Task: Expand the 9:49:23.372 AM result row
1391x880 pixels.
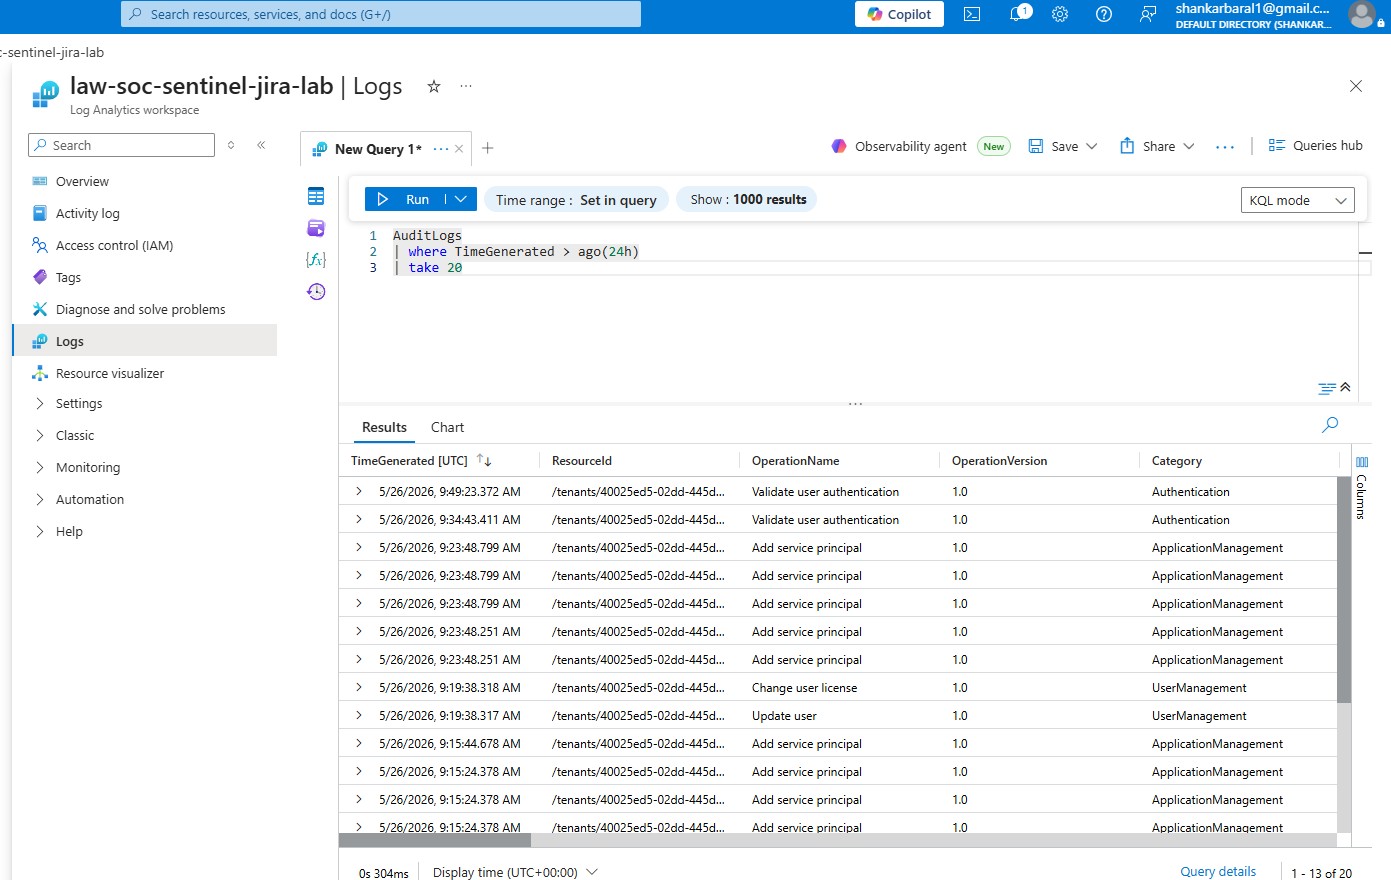Action: tap(359, 491)
